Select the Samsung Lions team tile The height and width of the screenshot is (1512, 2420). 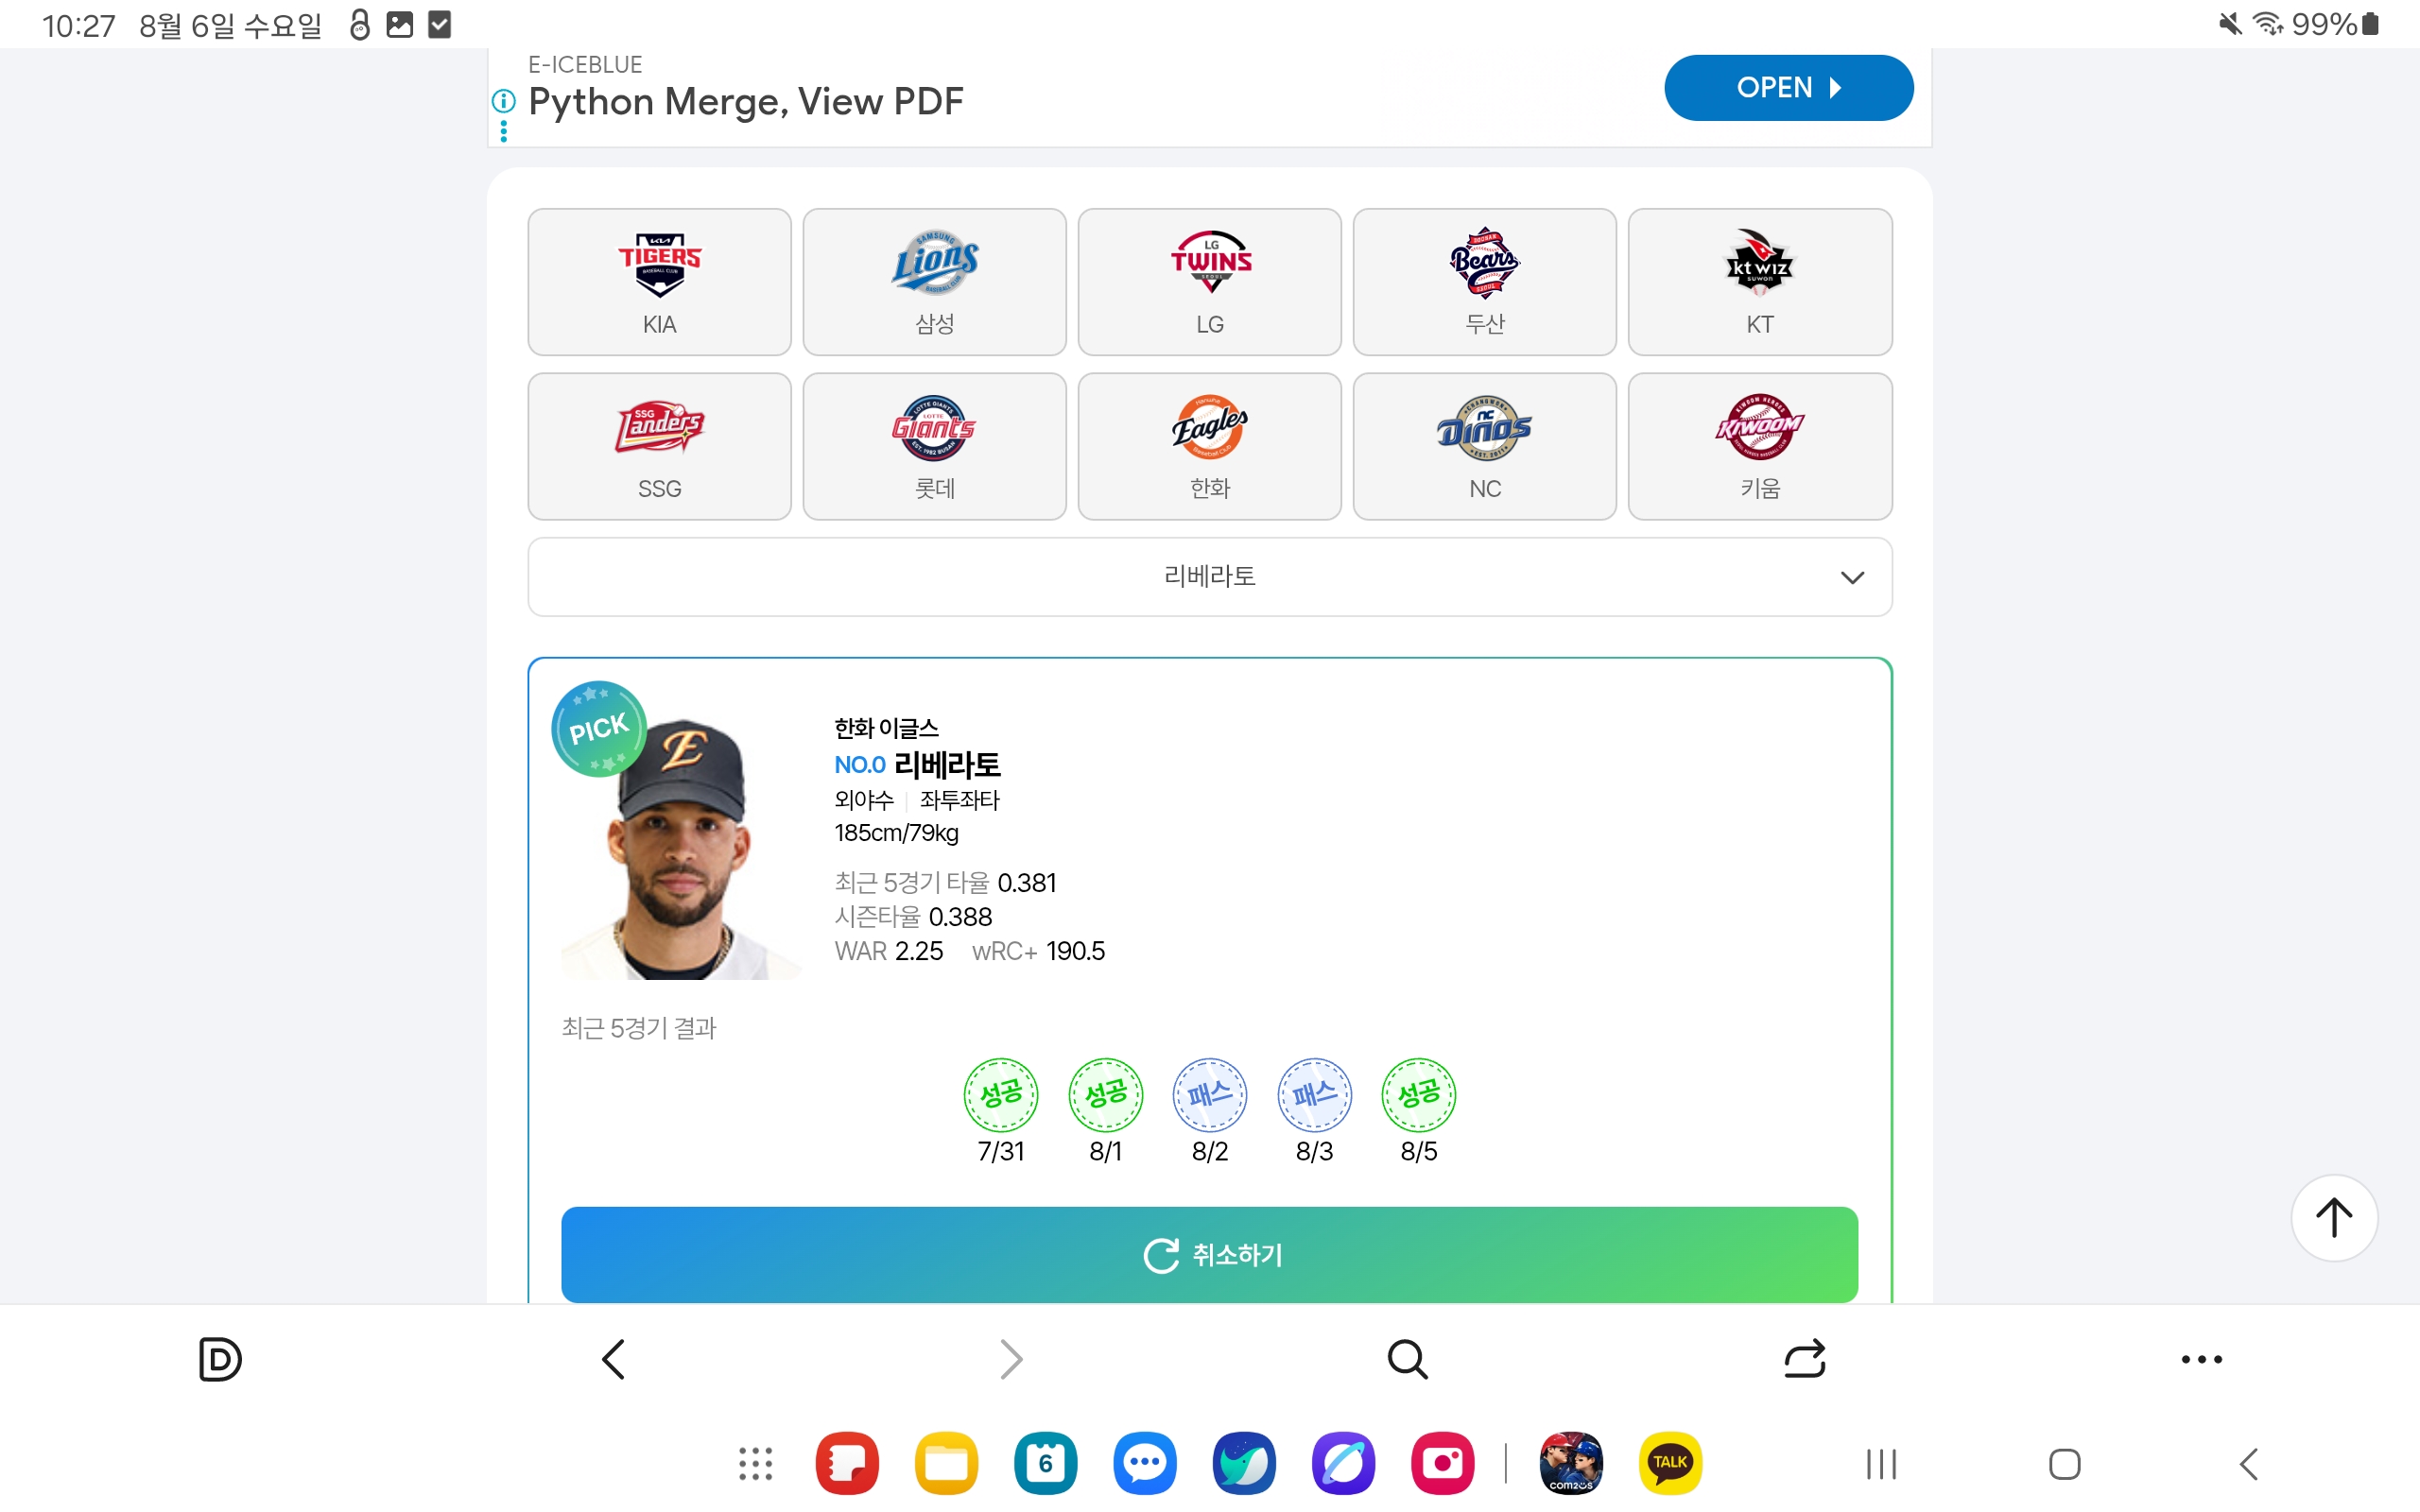(x=934, y=282)
